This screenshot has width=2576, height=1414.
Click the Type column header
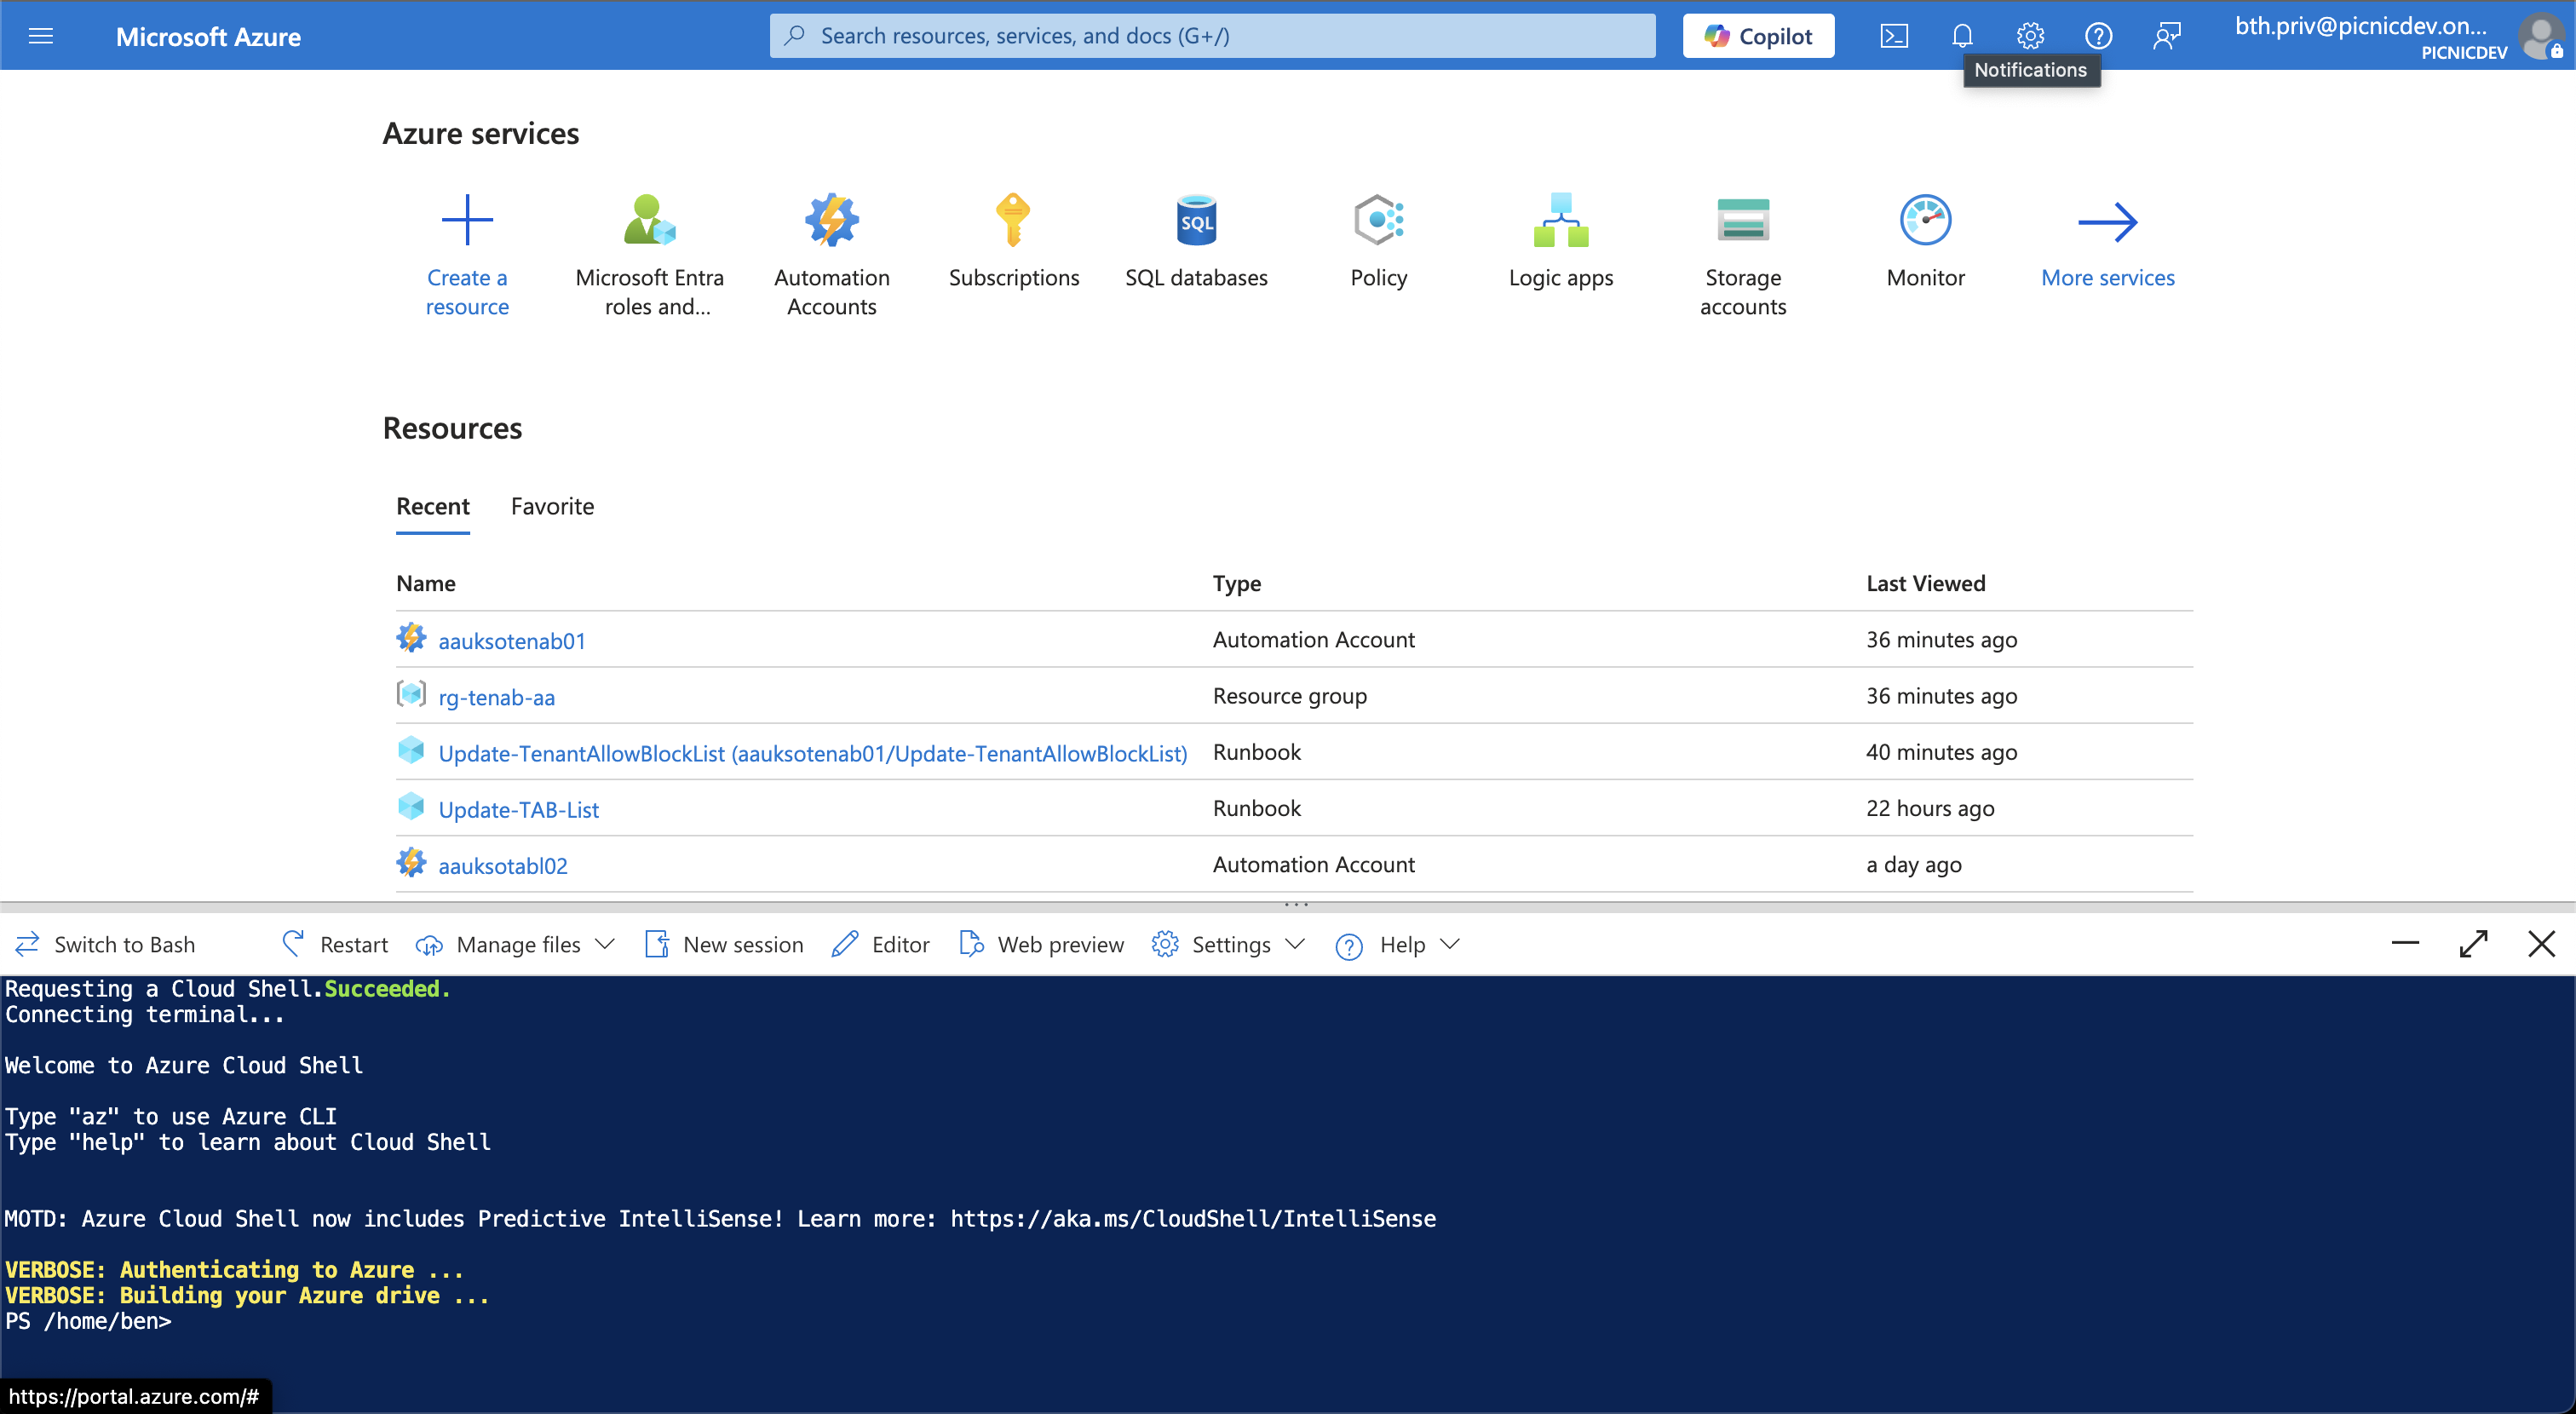1236,583
